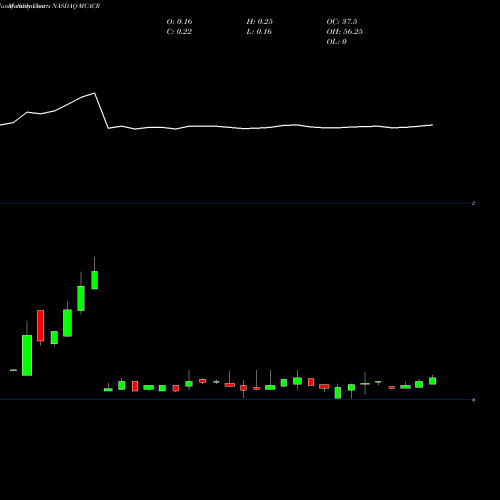Click the OL: 0 reading

click(337, 42)
